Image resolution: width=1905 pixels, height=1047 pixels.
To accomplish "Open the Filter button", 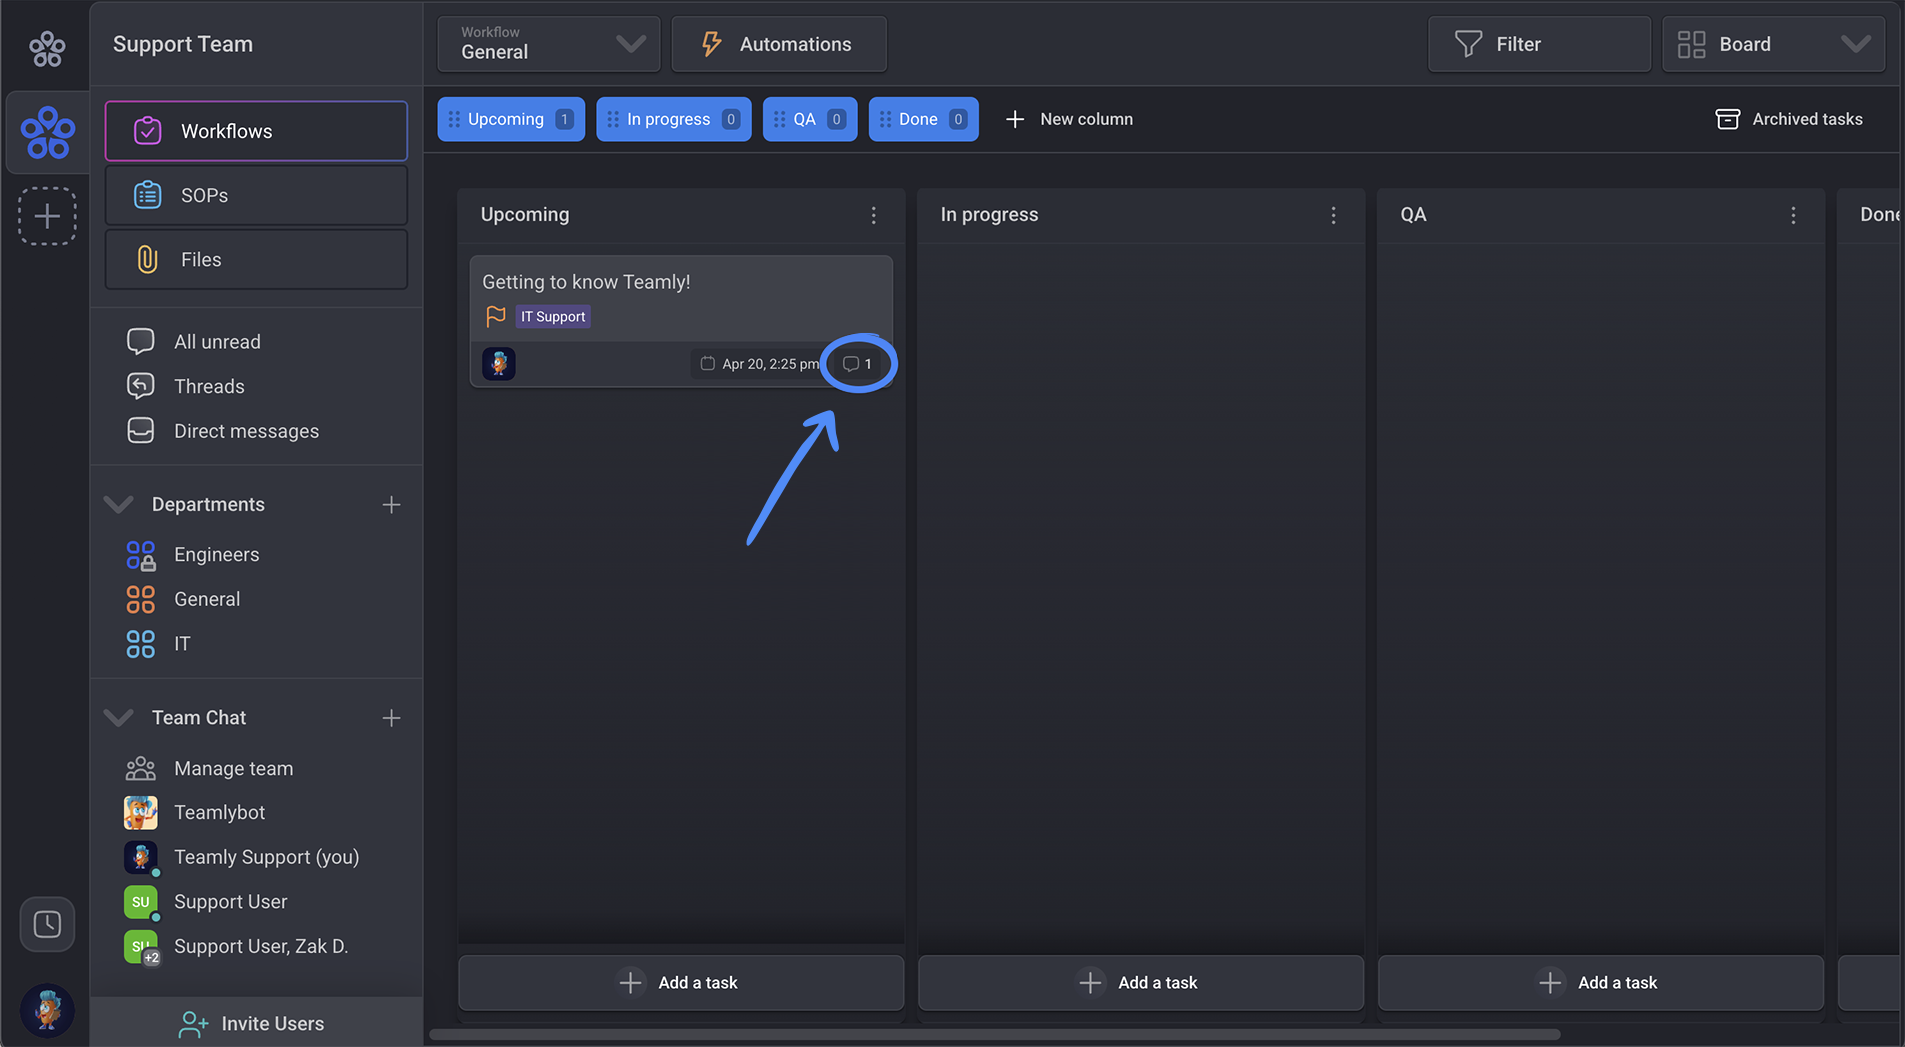I will tap(1539, 44).
